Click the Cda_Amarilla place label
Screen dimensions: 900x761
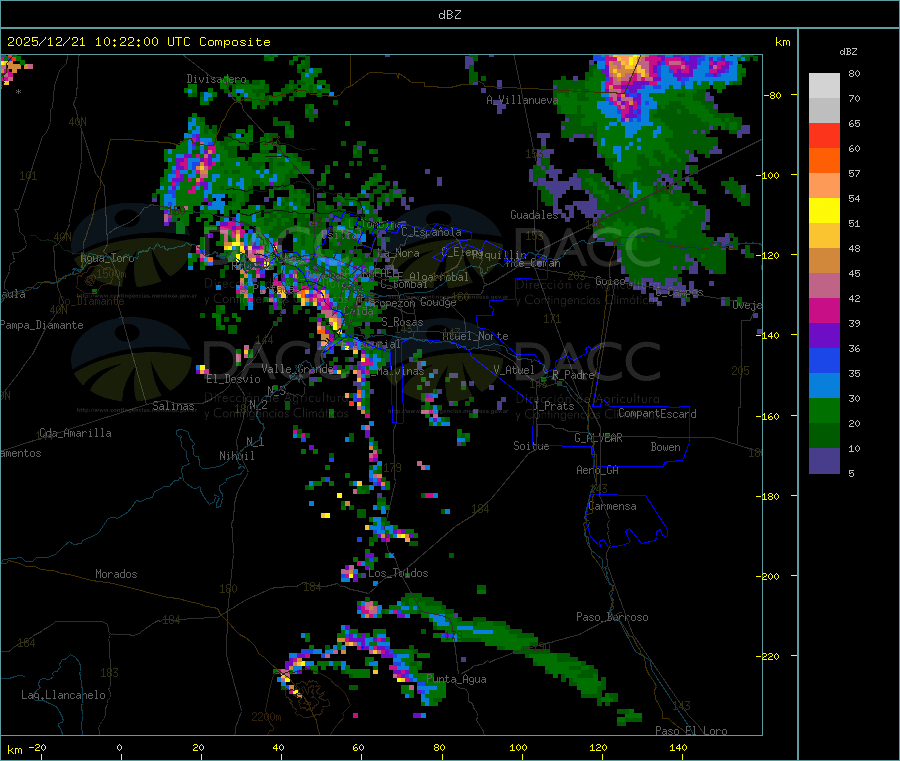click(x=75, y=433)
